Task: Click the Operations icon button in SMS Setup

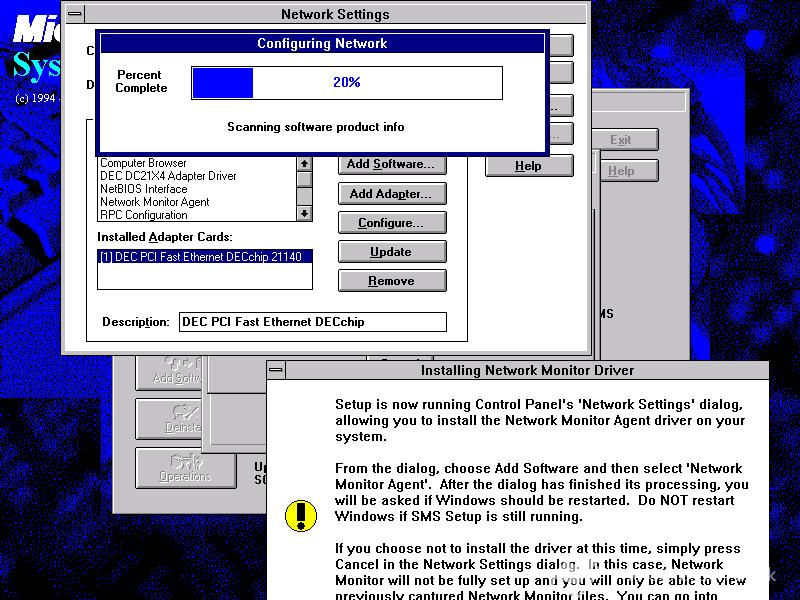Action: click(x=185, y=468)
